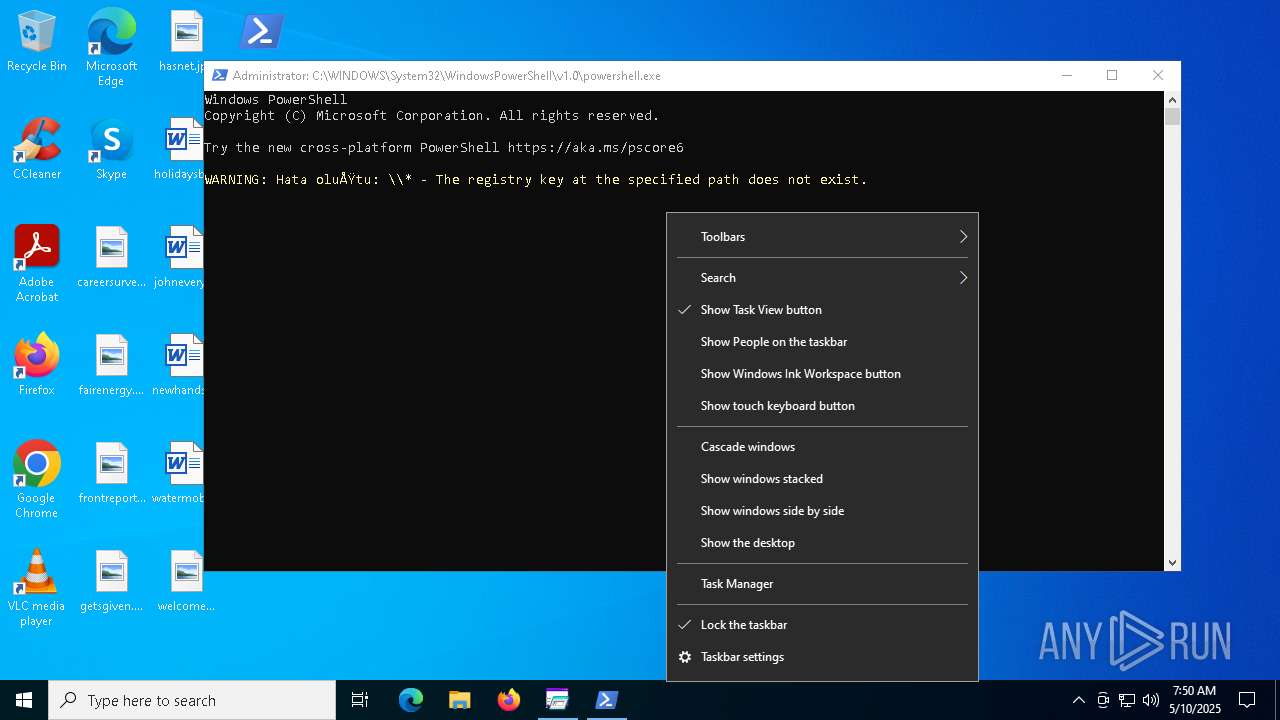Click the Task View taskbar button
This screenshot has height=720, width=1280.
pyautogui.click(x=360, y=700)
